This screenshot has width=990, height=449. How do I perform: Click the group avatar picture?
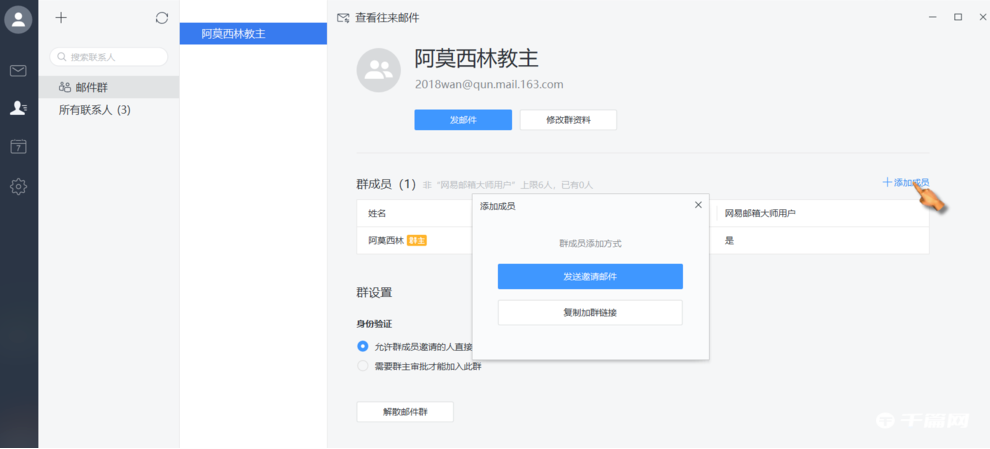pyautogui.click(x=379, y=70)
